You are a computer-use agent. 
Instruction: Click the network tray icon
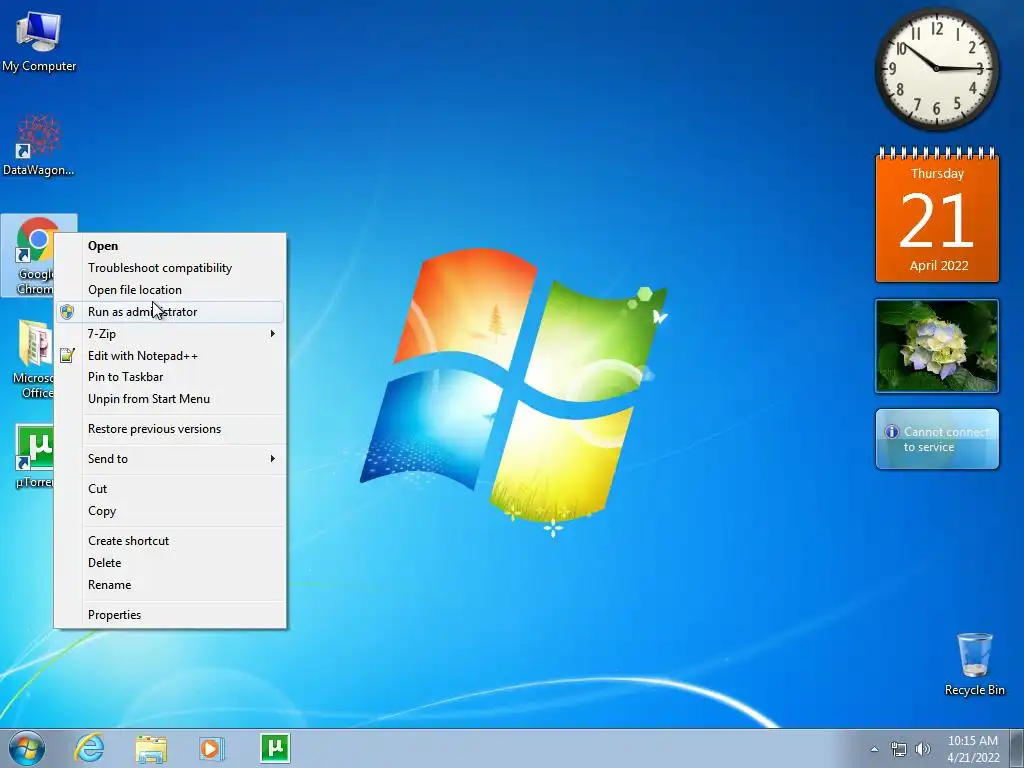coord(899,749)
